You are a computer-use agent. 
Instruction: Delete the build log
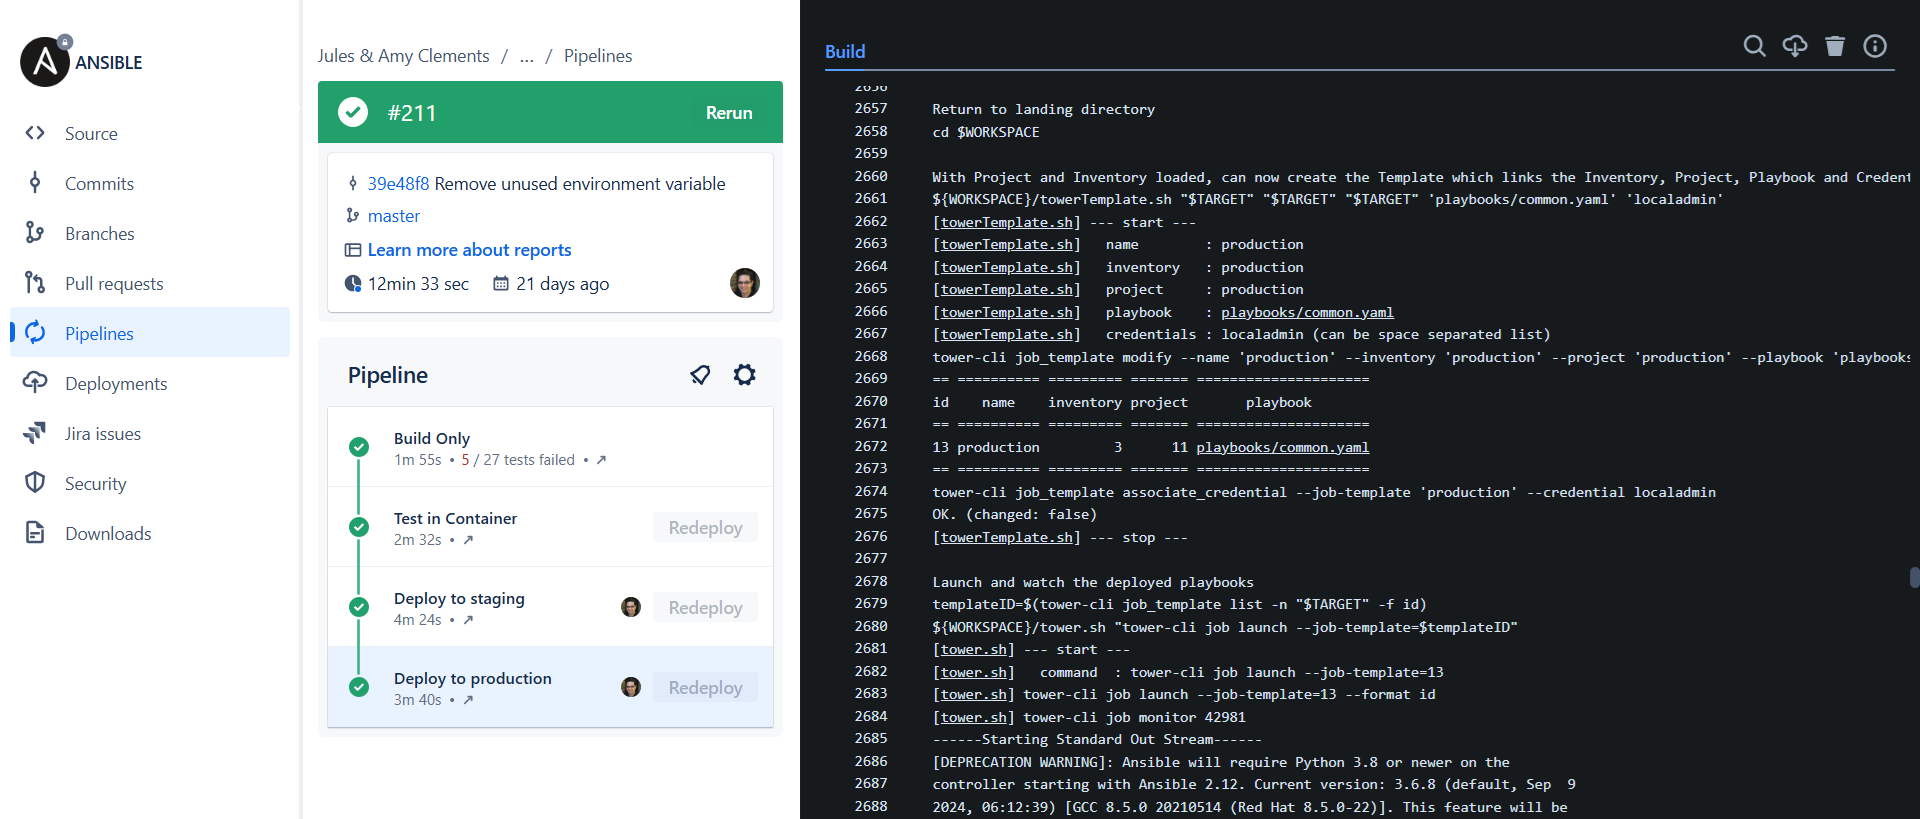point(1835,46)
